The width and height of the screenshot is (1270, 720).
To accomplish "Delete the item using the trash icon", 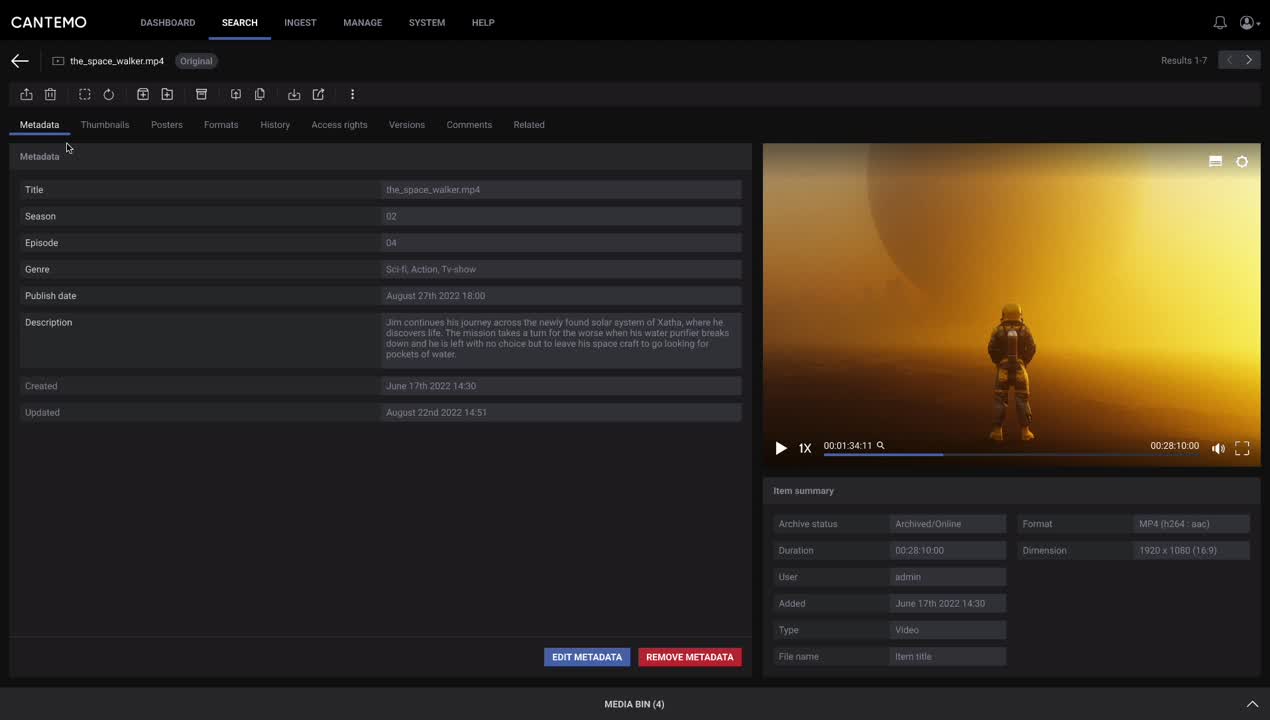I will click(50, 94).
